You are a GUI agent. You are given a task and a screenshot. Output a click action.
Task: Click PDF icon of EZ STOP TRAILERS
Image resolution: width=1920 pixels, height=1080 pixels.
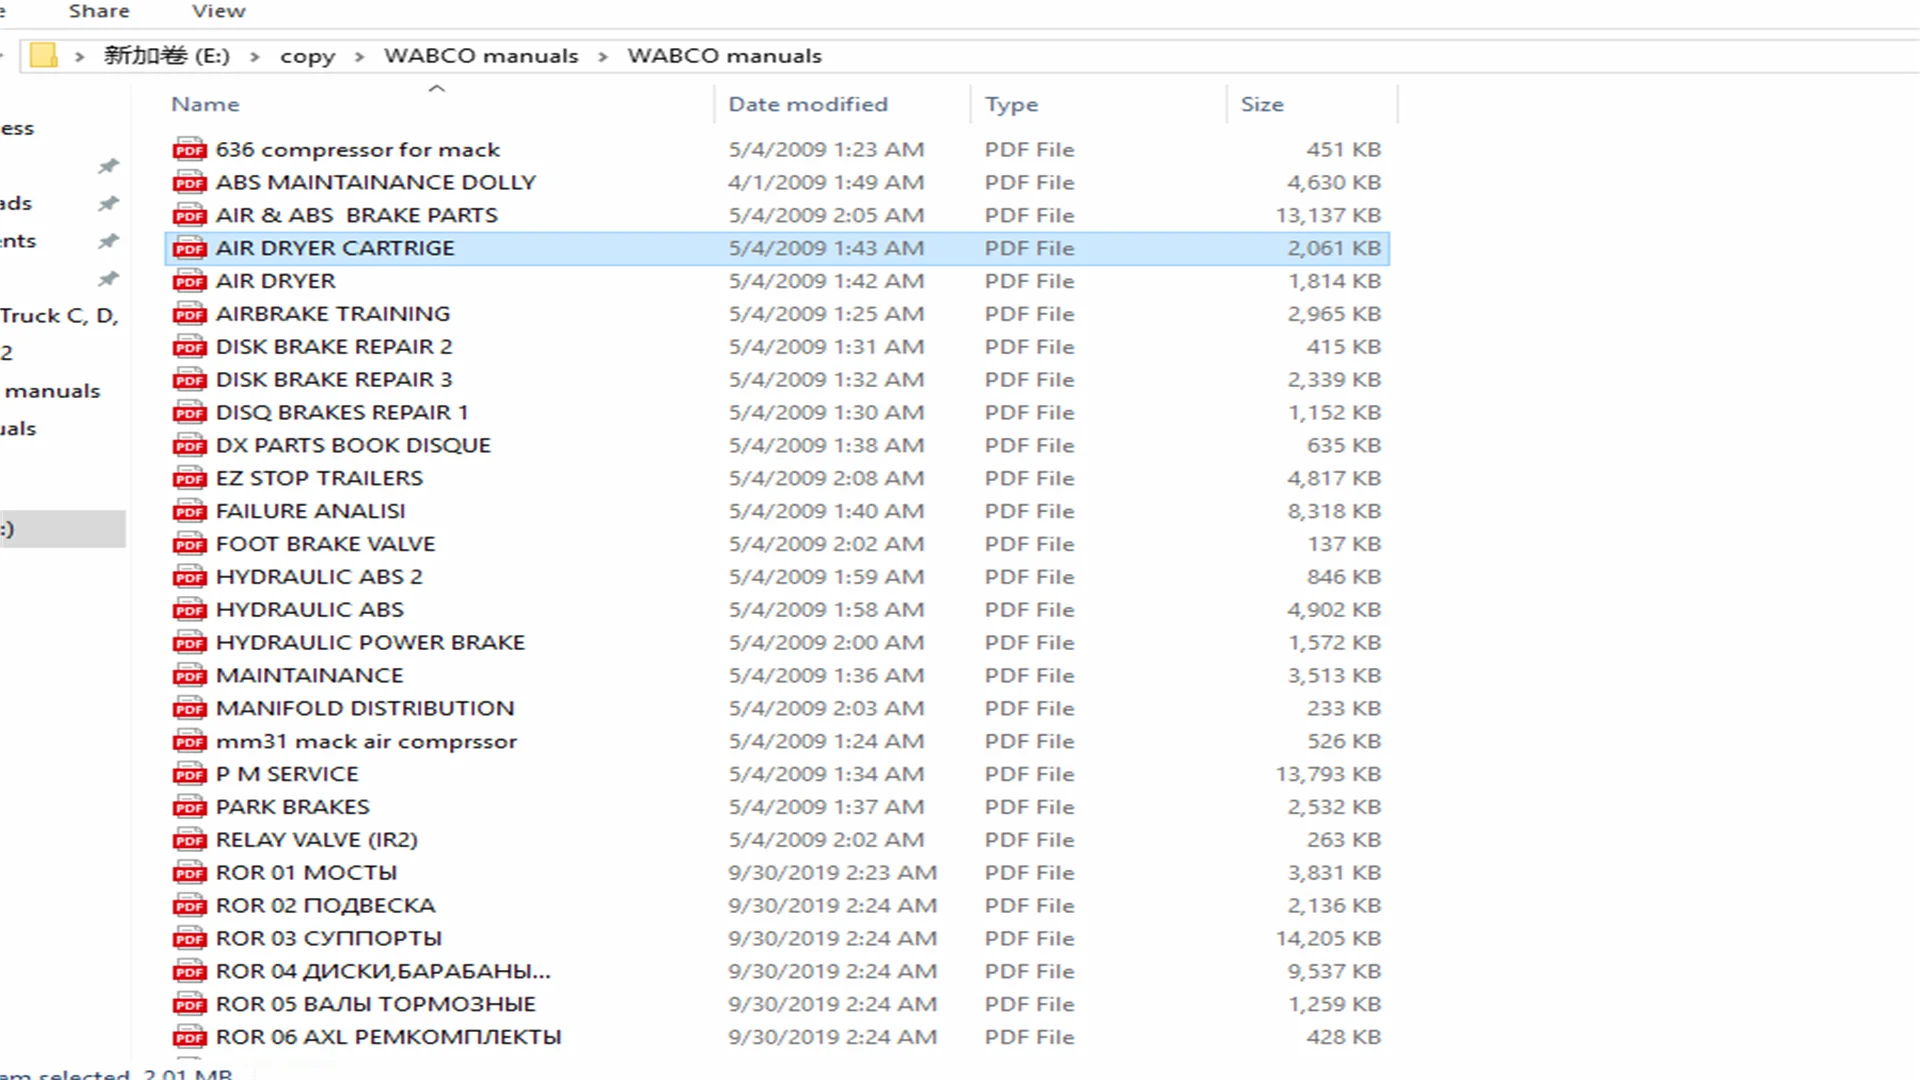coord(189,479)
